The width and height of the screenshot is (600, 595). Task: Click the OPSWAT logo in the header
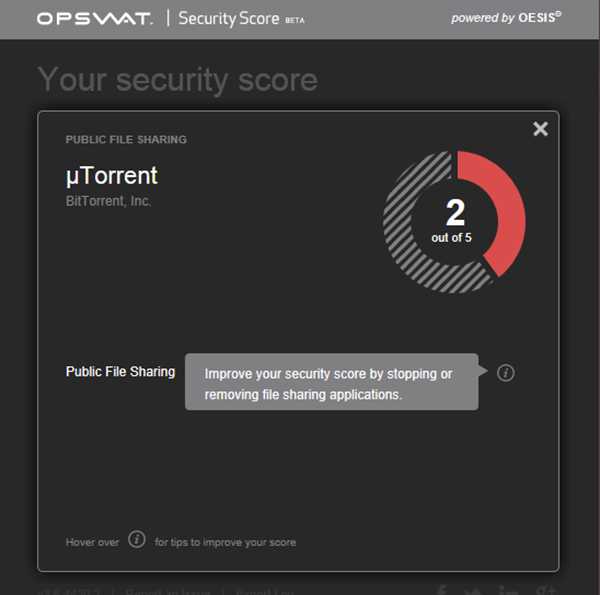94,19
